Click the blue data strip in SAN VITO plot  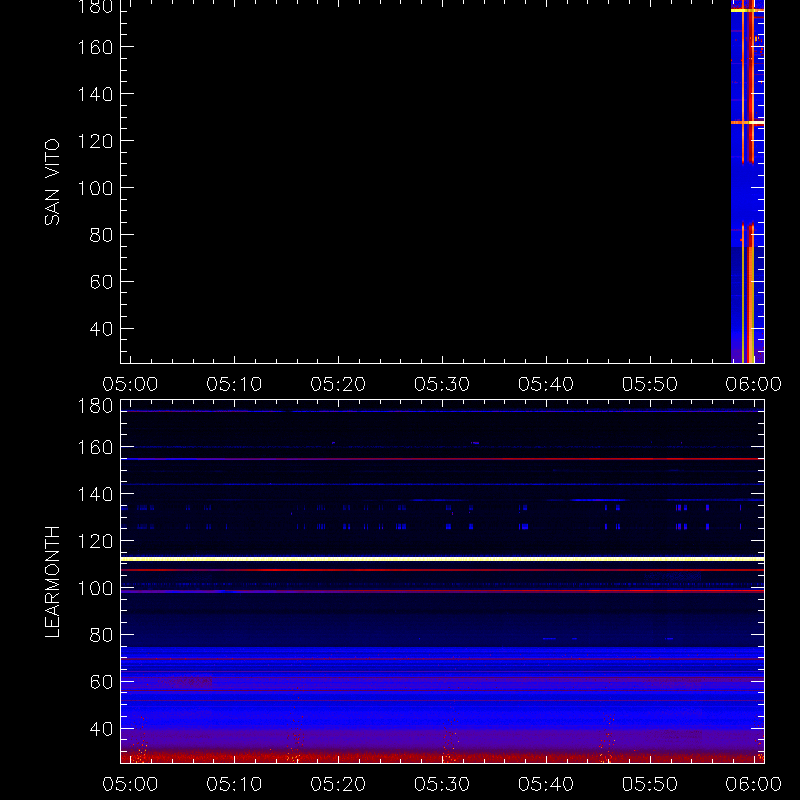pyautogui.click(x=747, y=181)
